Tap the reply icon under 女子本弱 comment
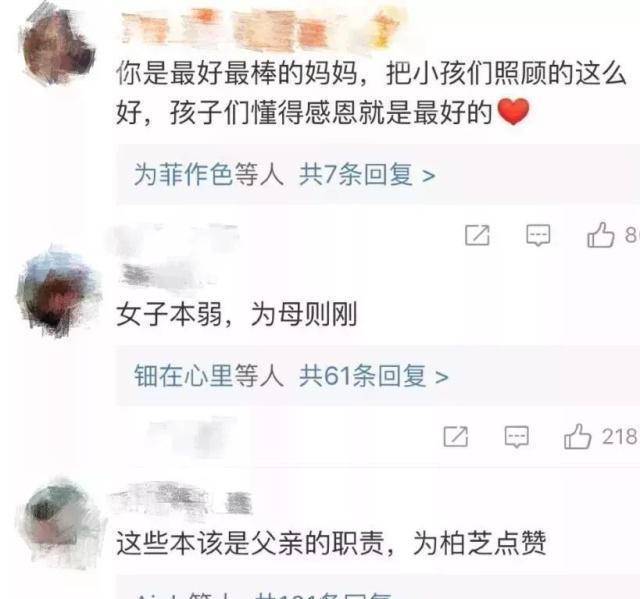 click(516, 437)
